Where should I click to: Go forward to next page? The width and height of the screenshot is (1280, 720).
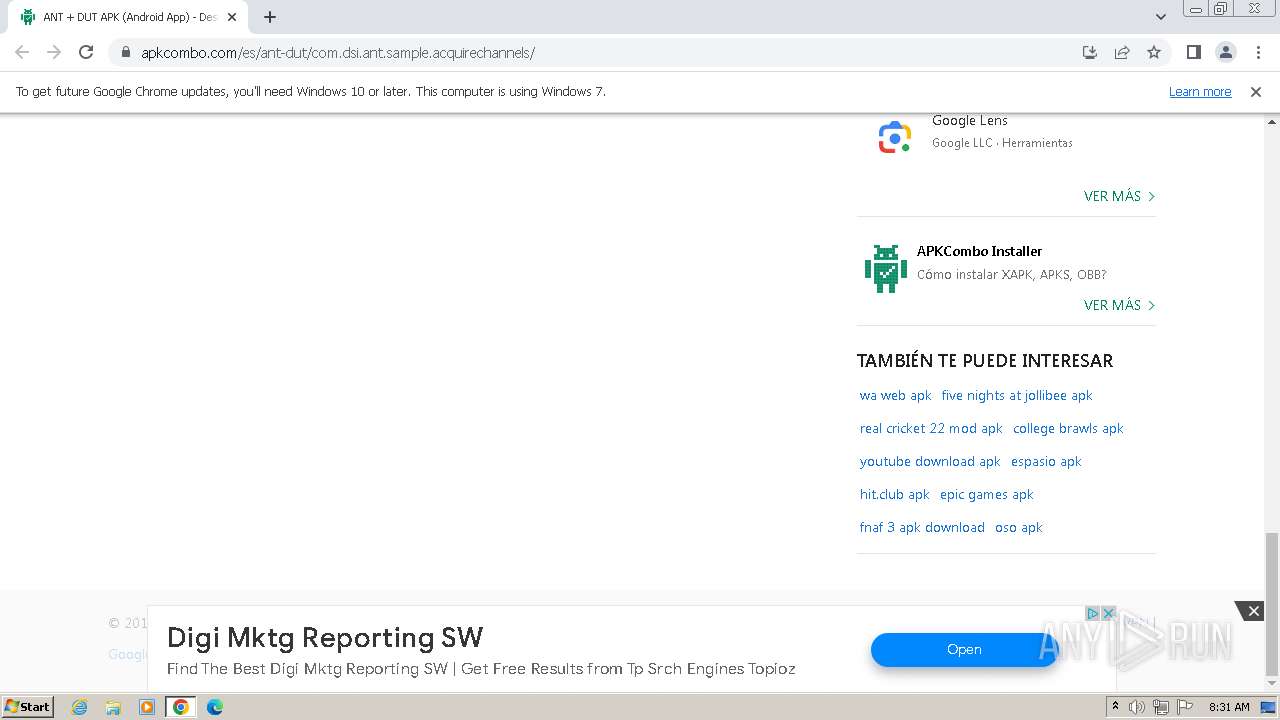[54, 52]
